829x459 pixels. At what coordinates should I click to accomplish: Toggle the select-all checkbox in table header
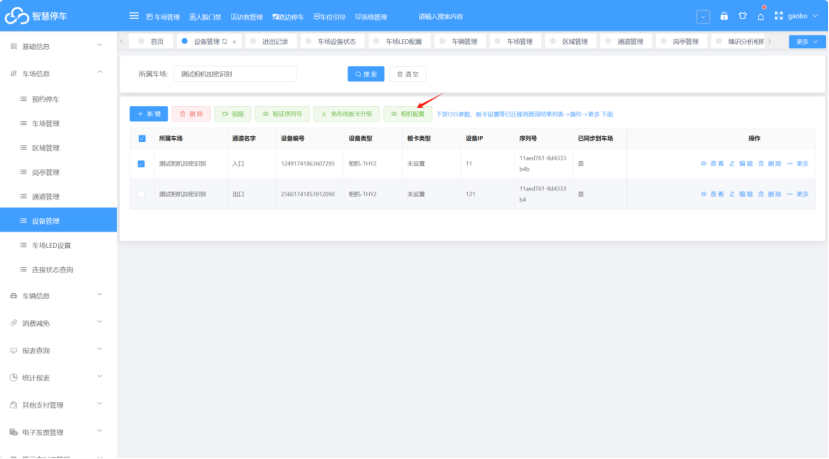coord(142,139)
